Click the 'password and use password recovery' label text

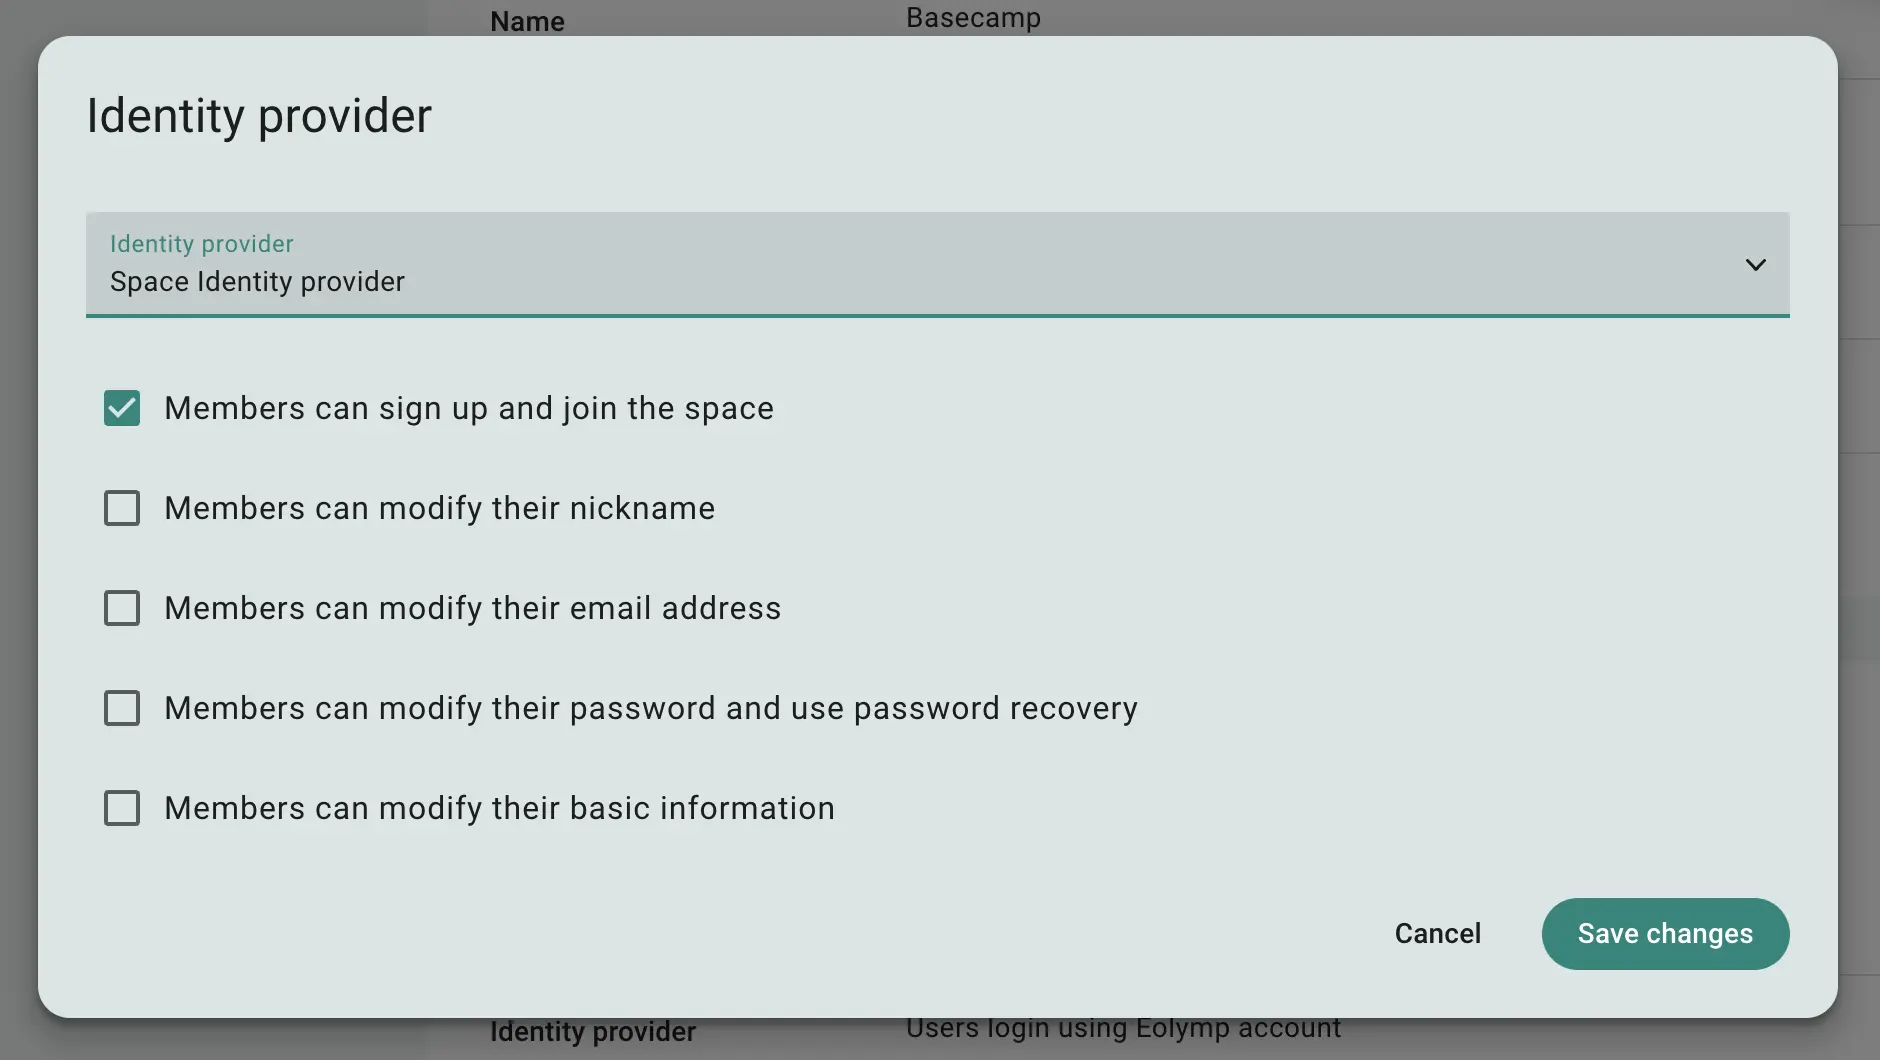pos(854,708)
